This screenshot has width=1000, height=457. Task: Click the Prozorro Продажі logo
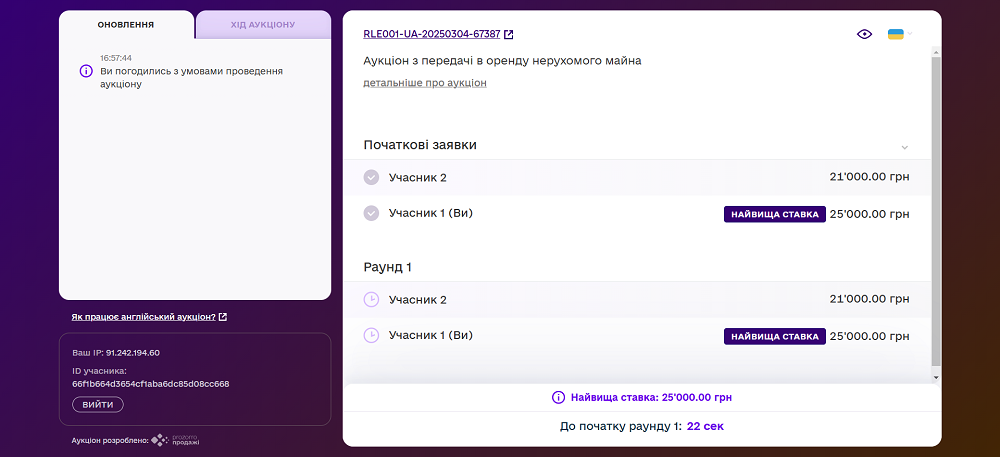(x=176, y=440)
